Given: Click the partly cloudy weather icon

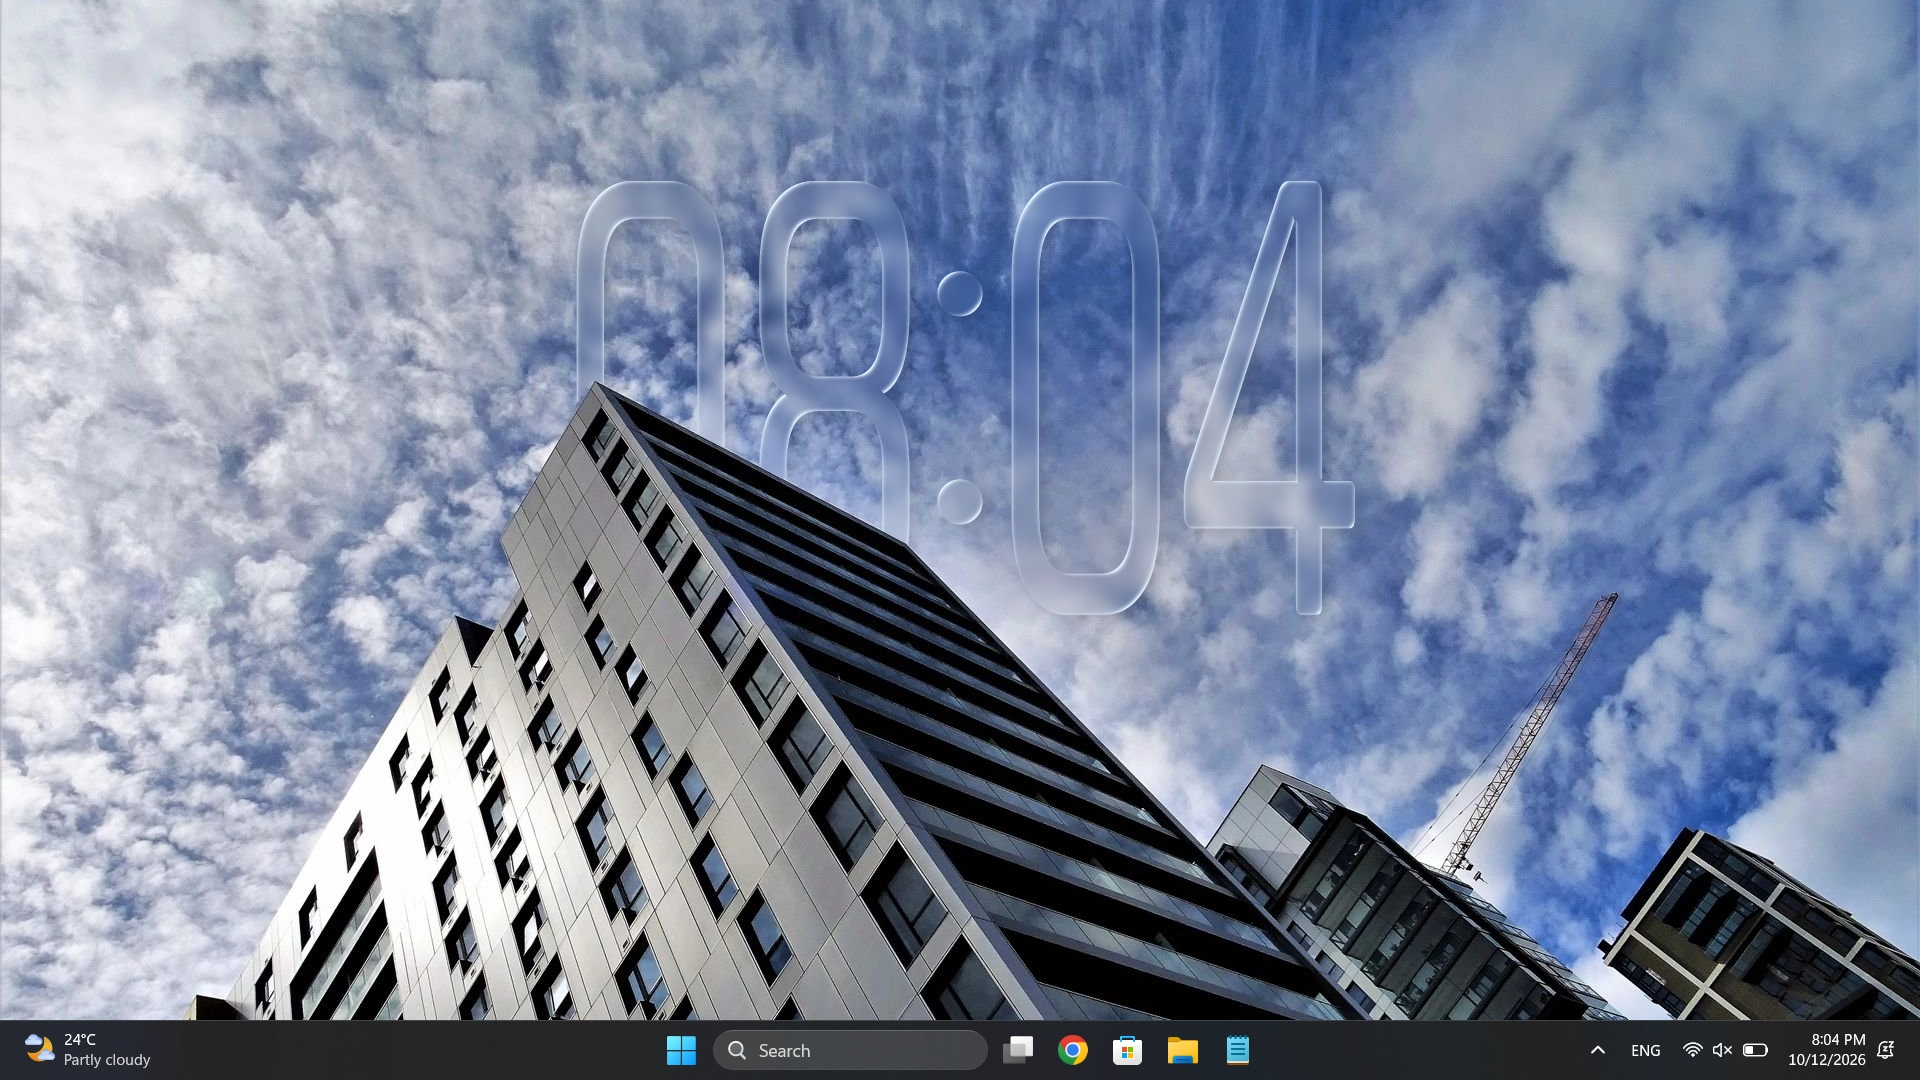Looking at the screenshot, I should (x=39, y=1049).
